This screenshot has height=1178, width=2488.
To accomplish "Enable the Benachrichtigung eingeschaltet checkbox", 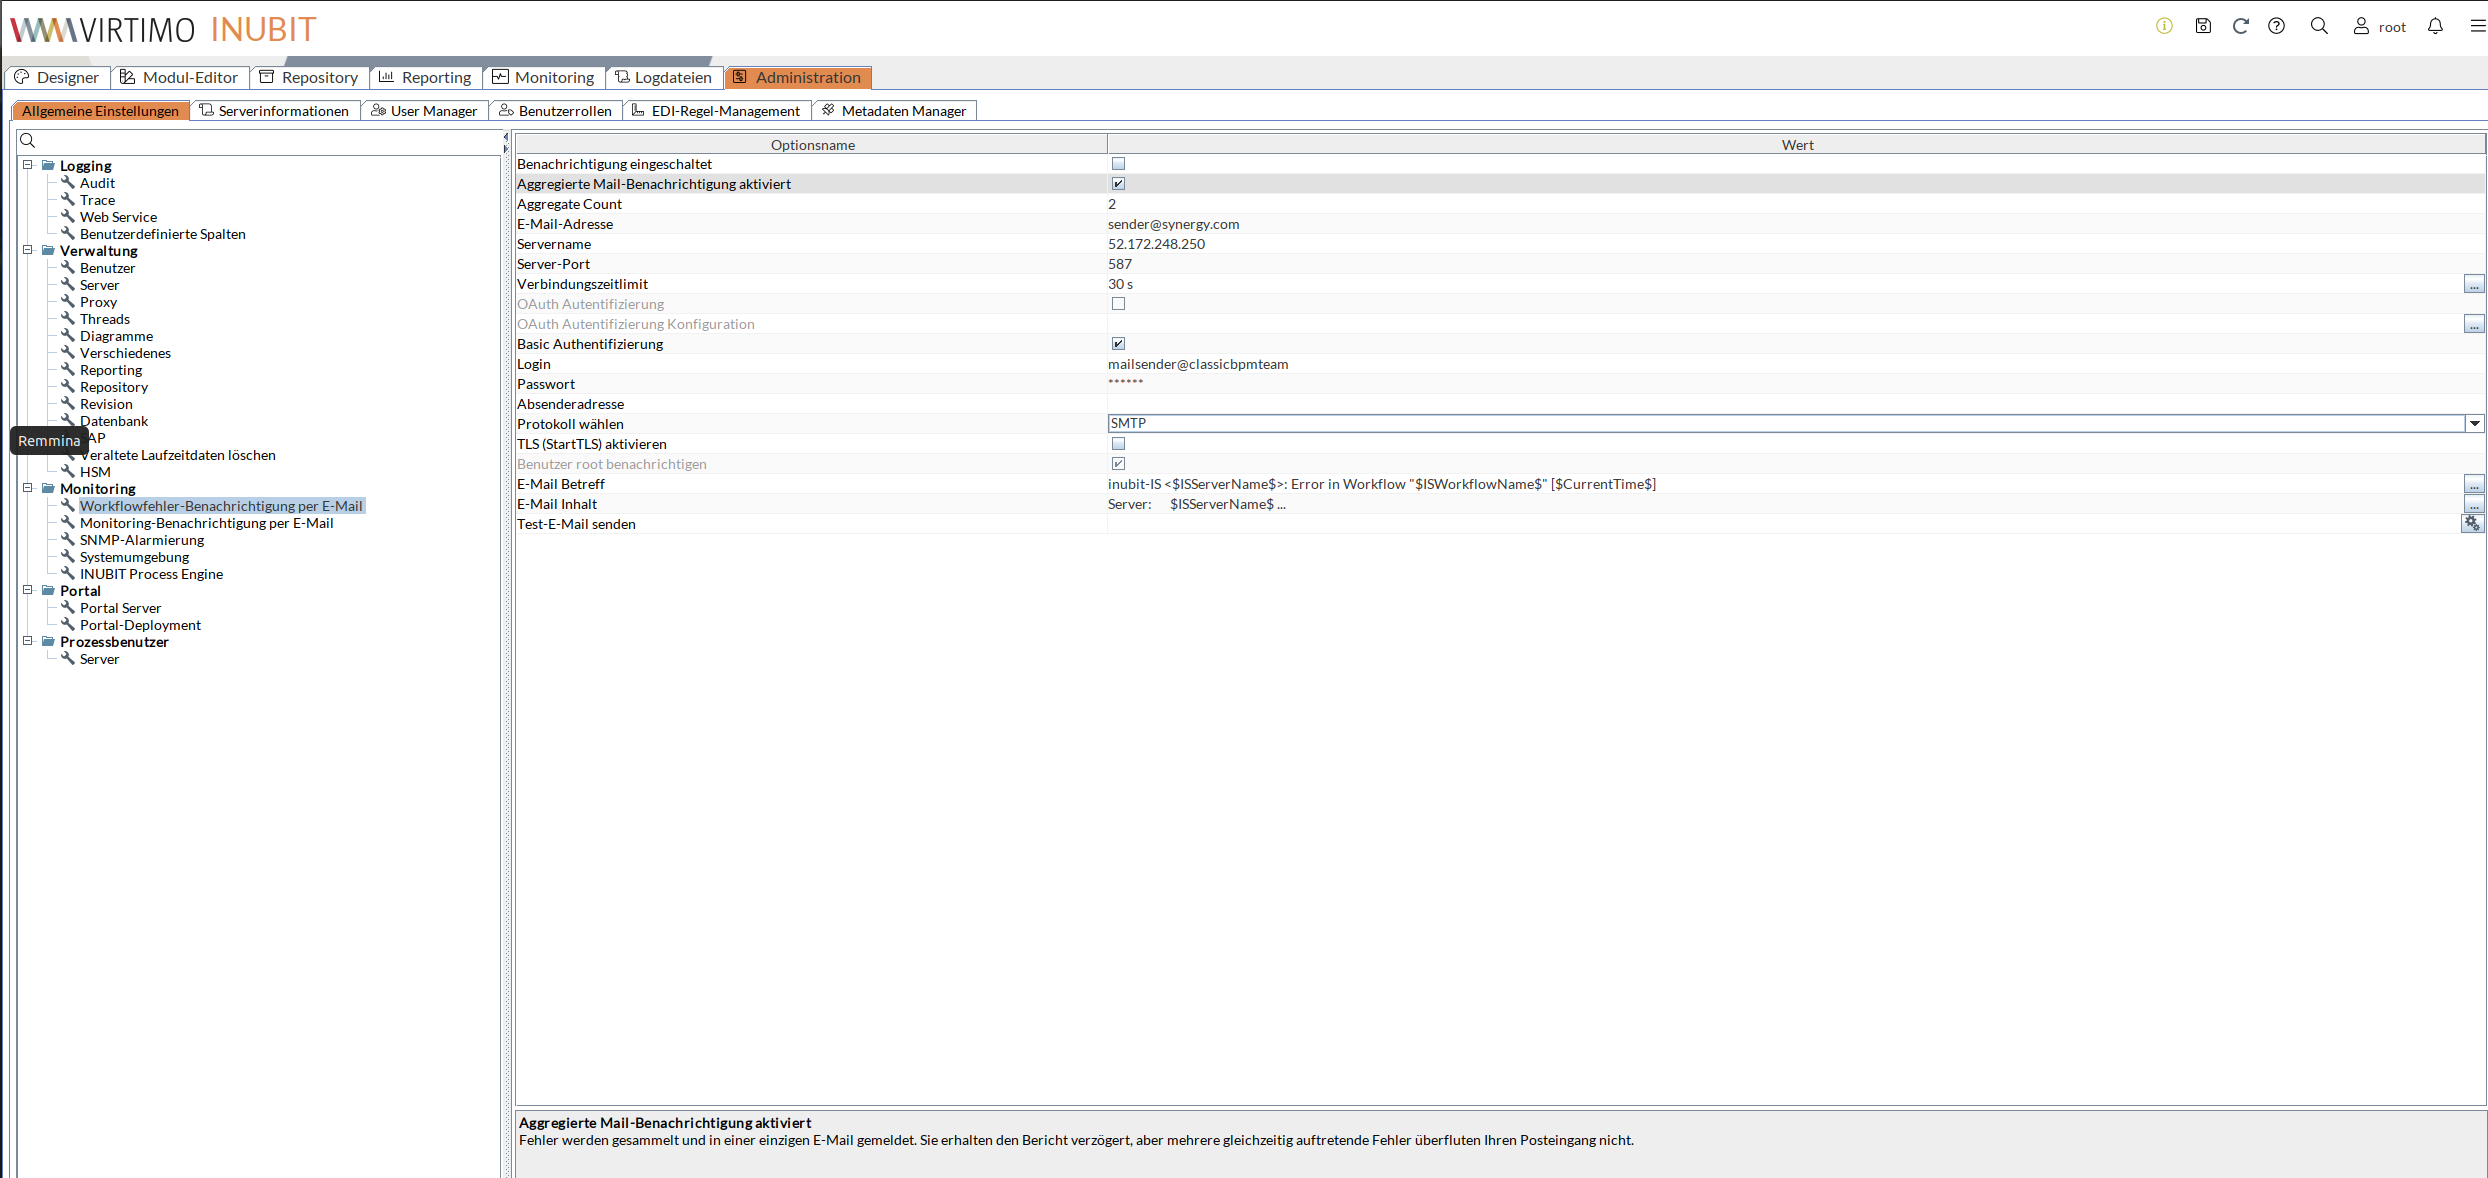I will 1118,163.
